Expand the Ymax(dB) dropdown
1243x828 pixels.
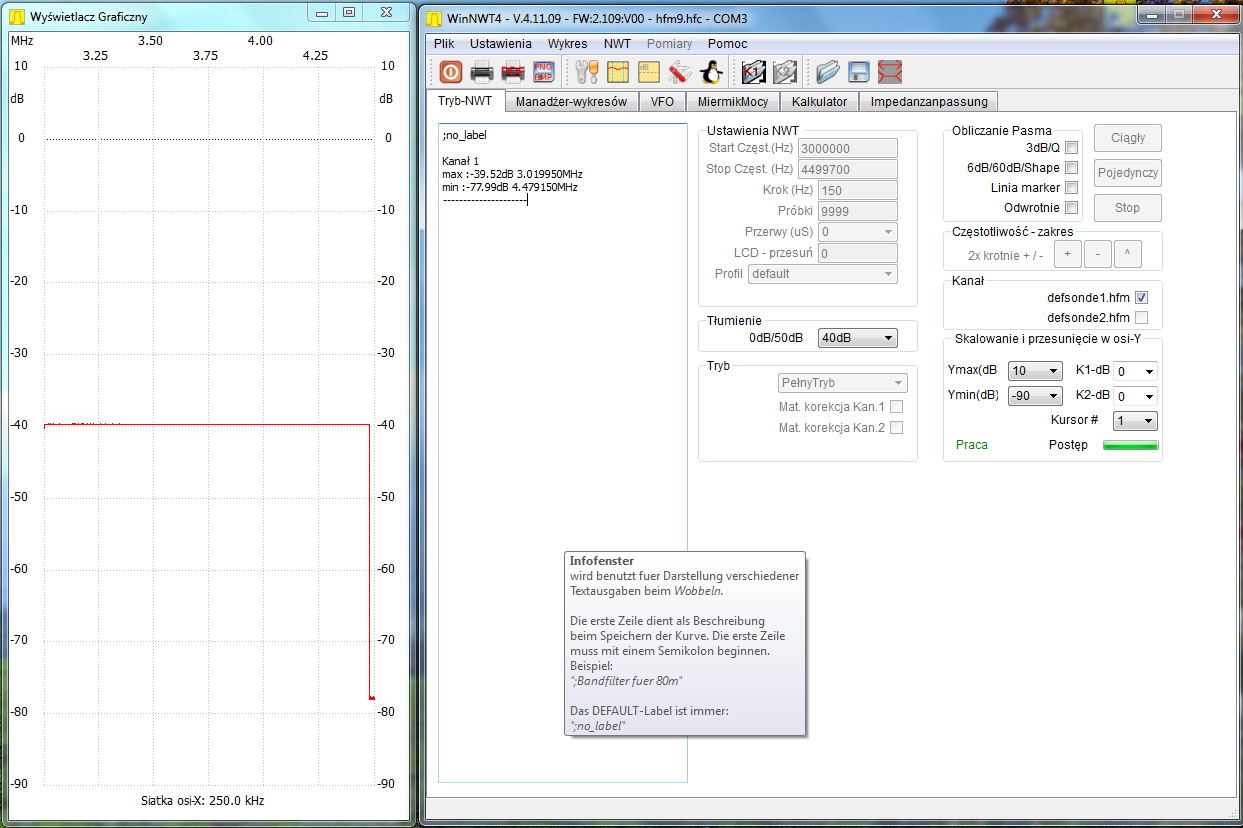pos(1035,371)
